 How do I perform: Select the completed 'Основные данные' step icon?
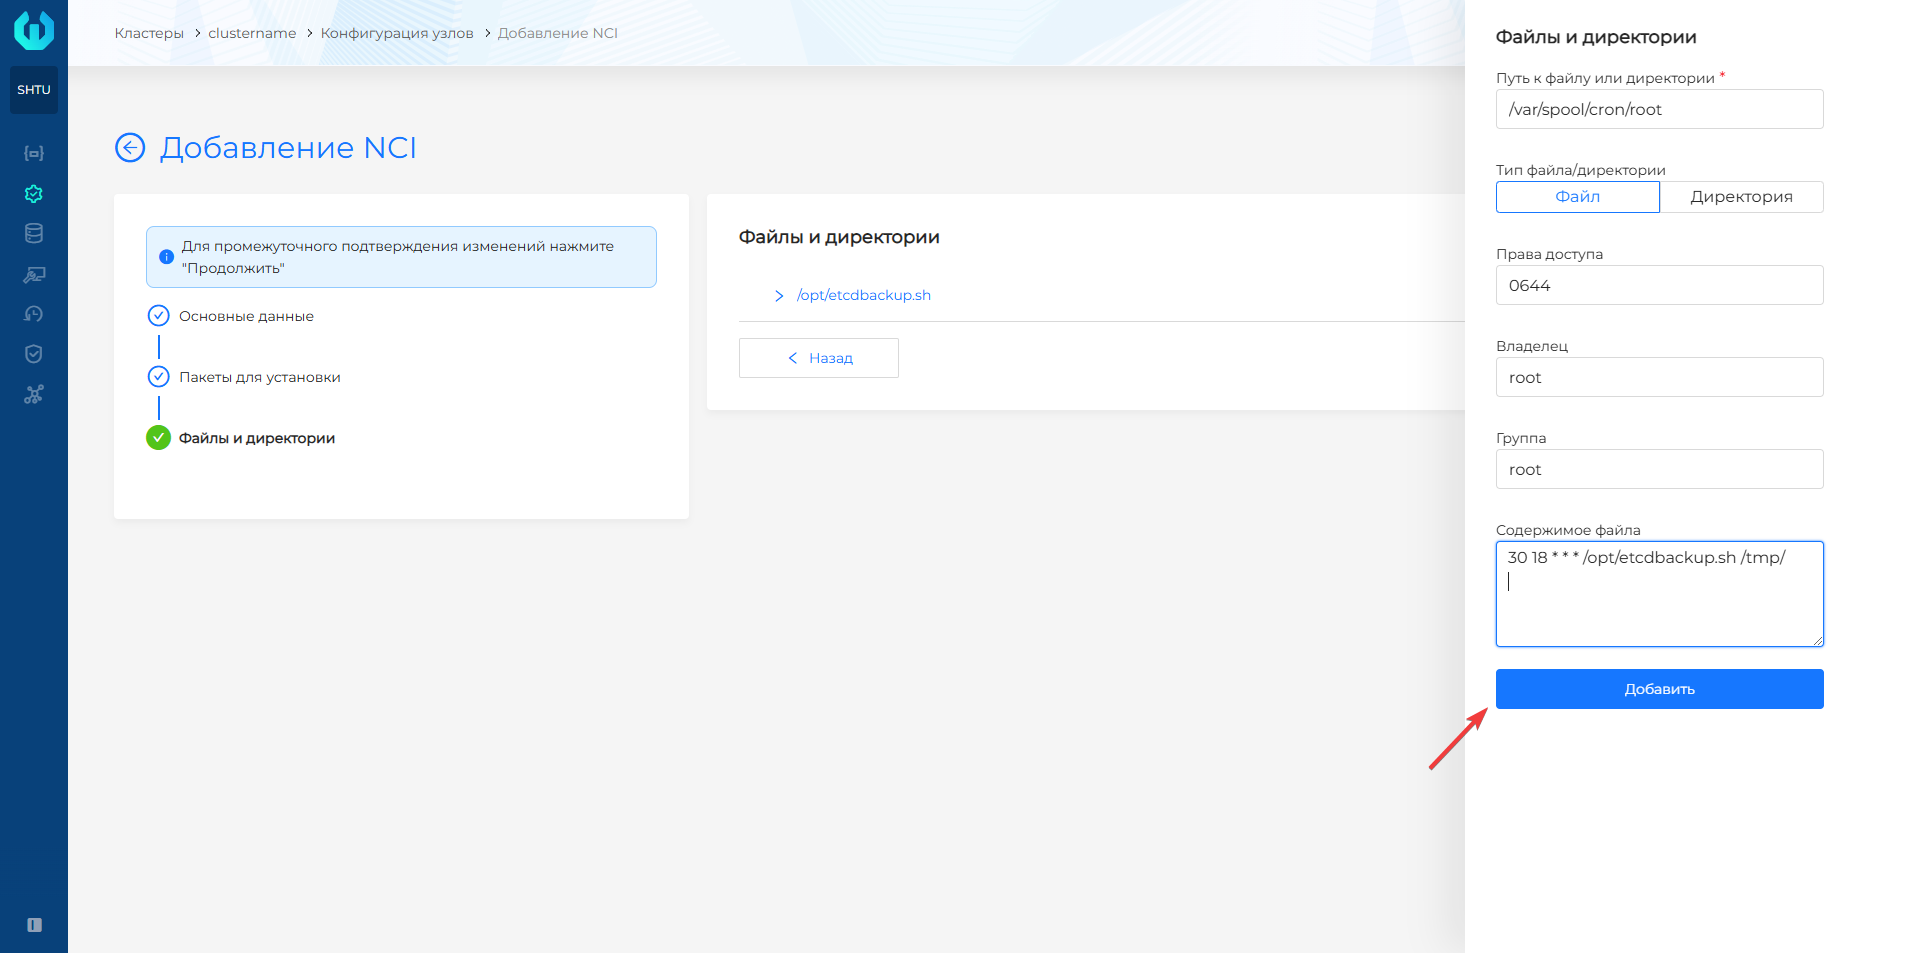pyautogui.click(x=158, y=316)
